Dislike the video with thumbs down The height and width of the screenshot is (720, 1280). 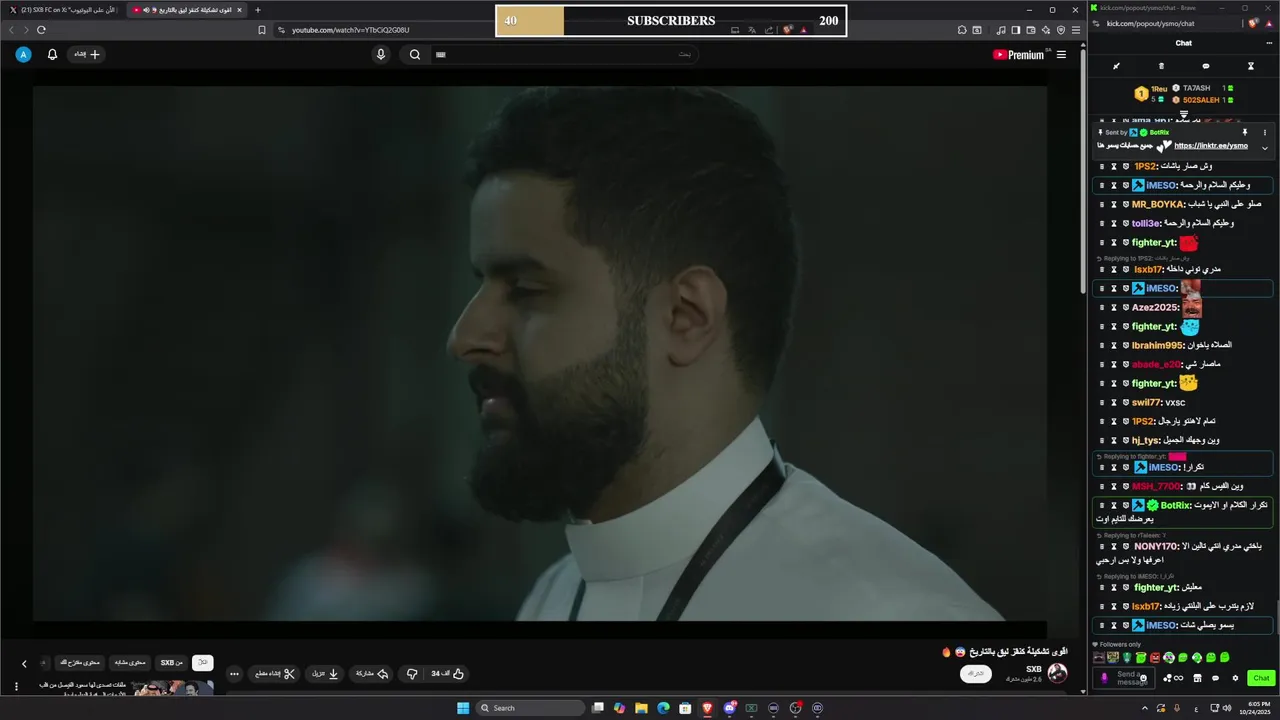[411, 674]
